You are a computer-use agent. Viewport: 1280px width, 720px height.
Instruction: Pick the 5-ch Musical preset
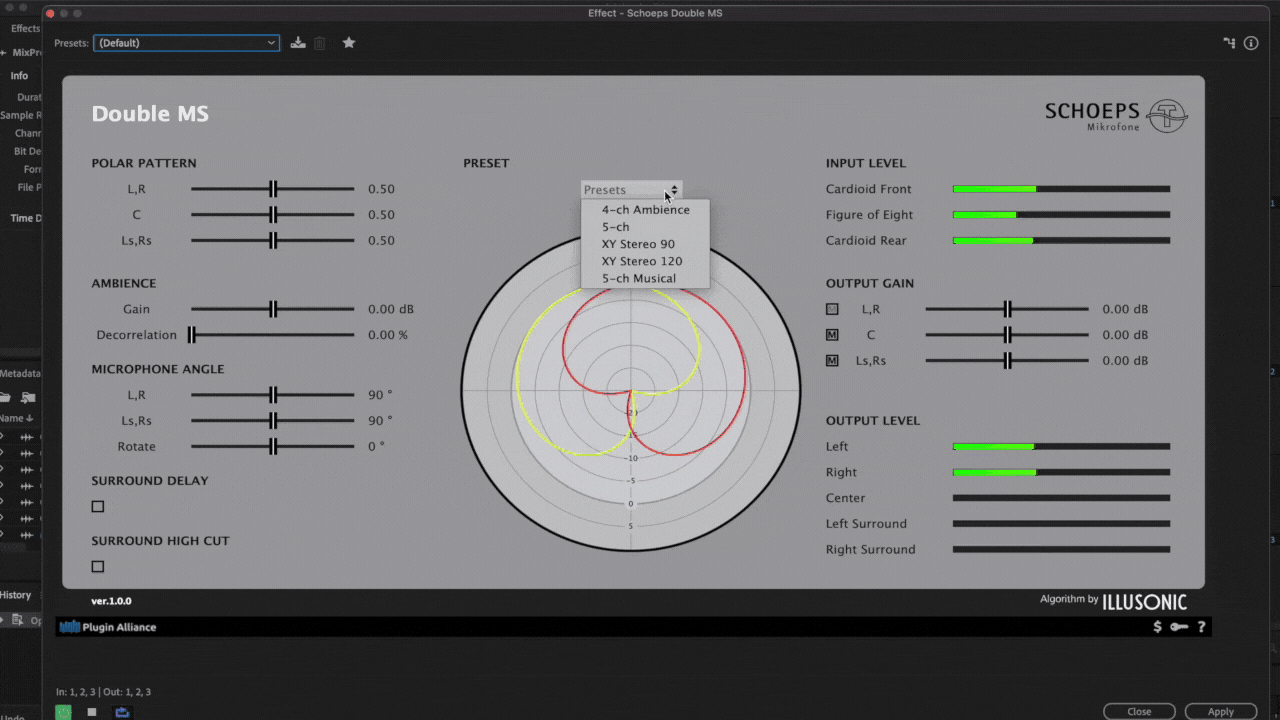(x=645, y=278)
